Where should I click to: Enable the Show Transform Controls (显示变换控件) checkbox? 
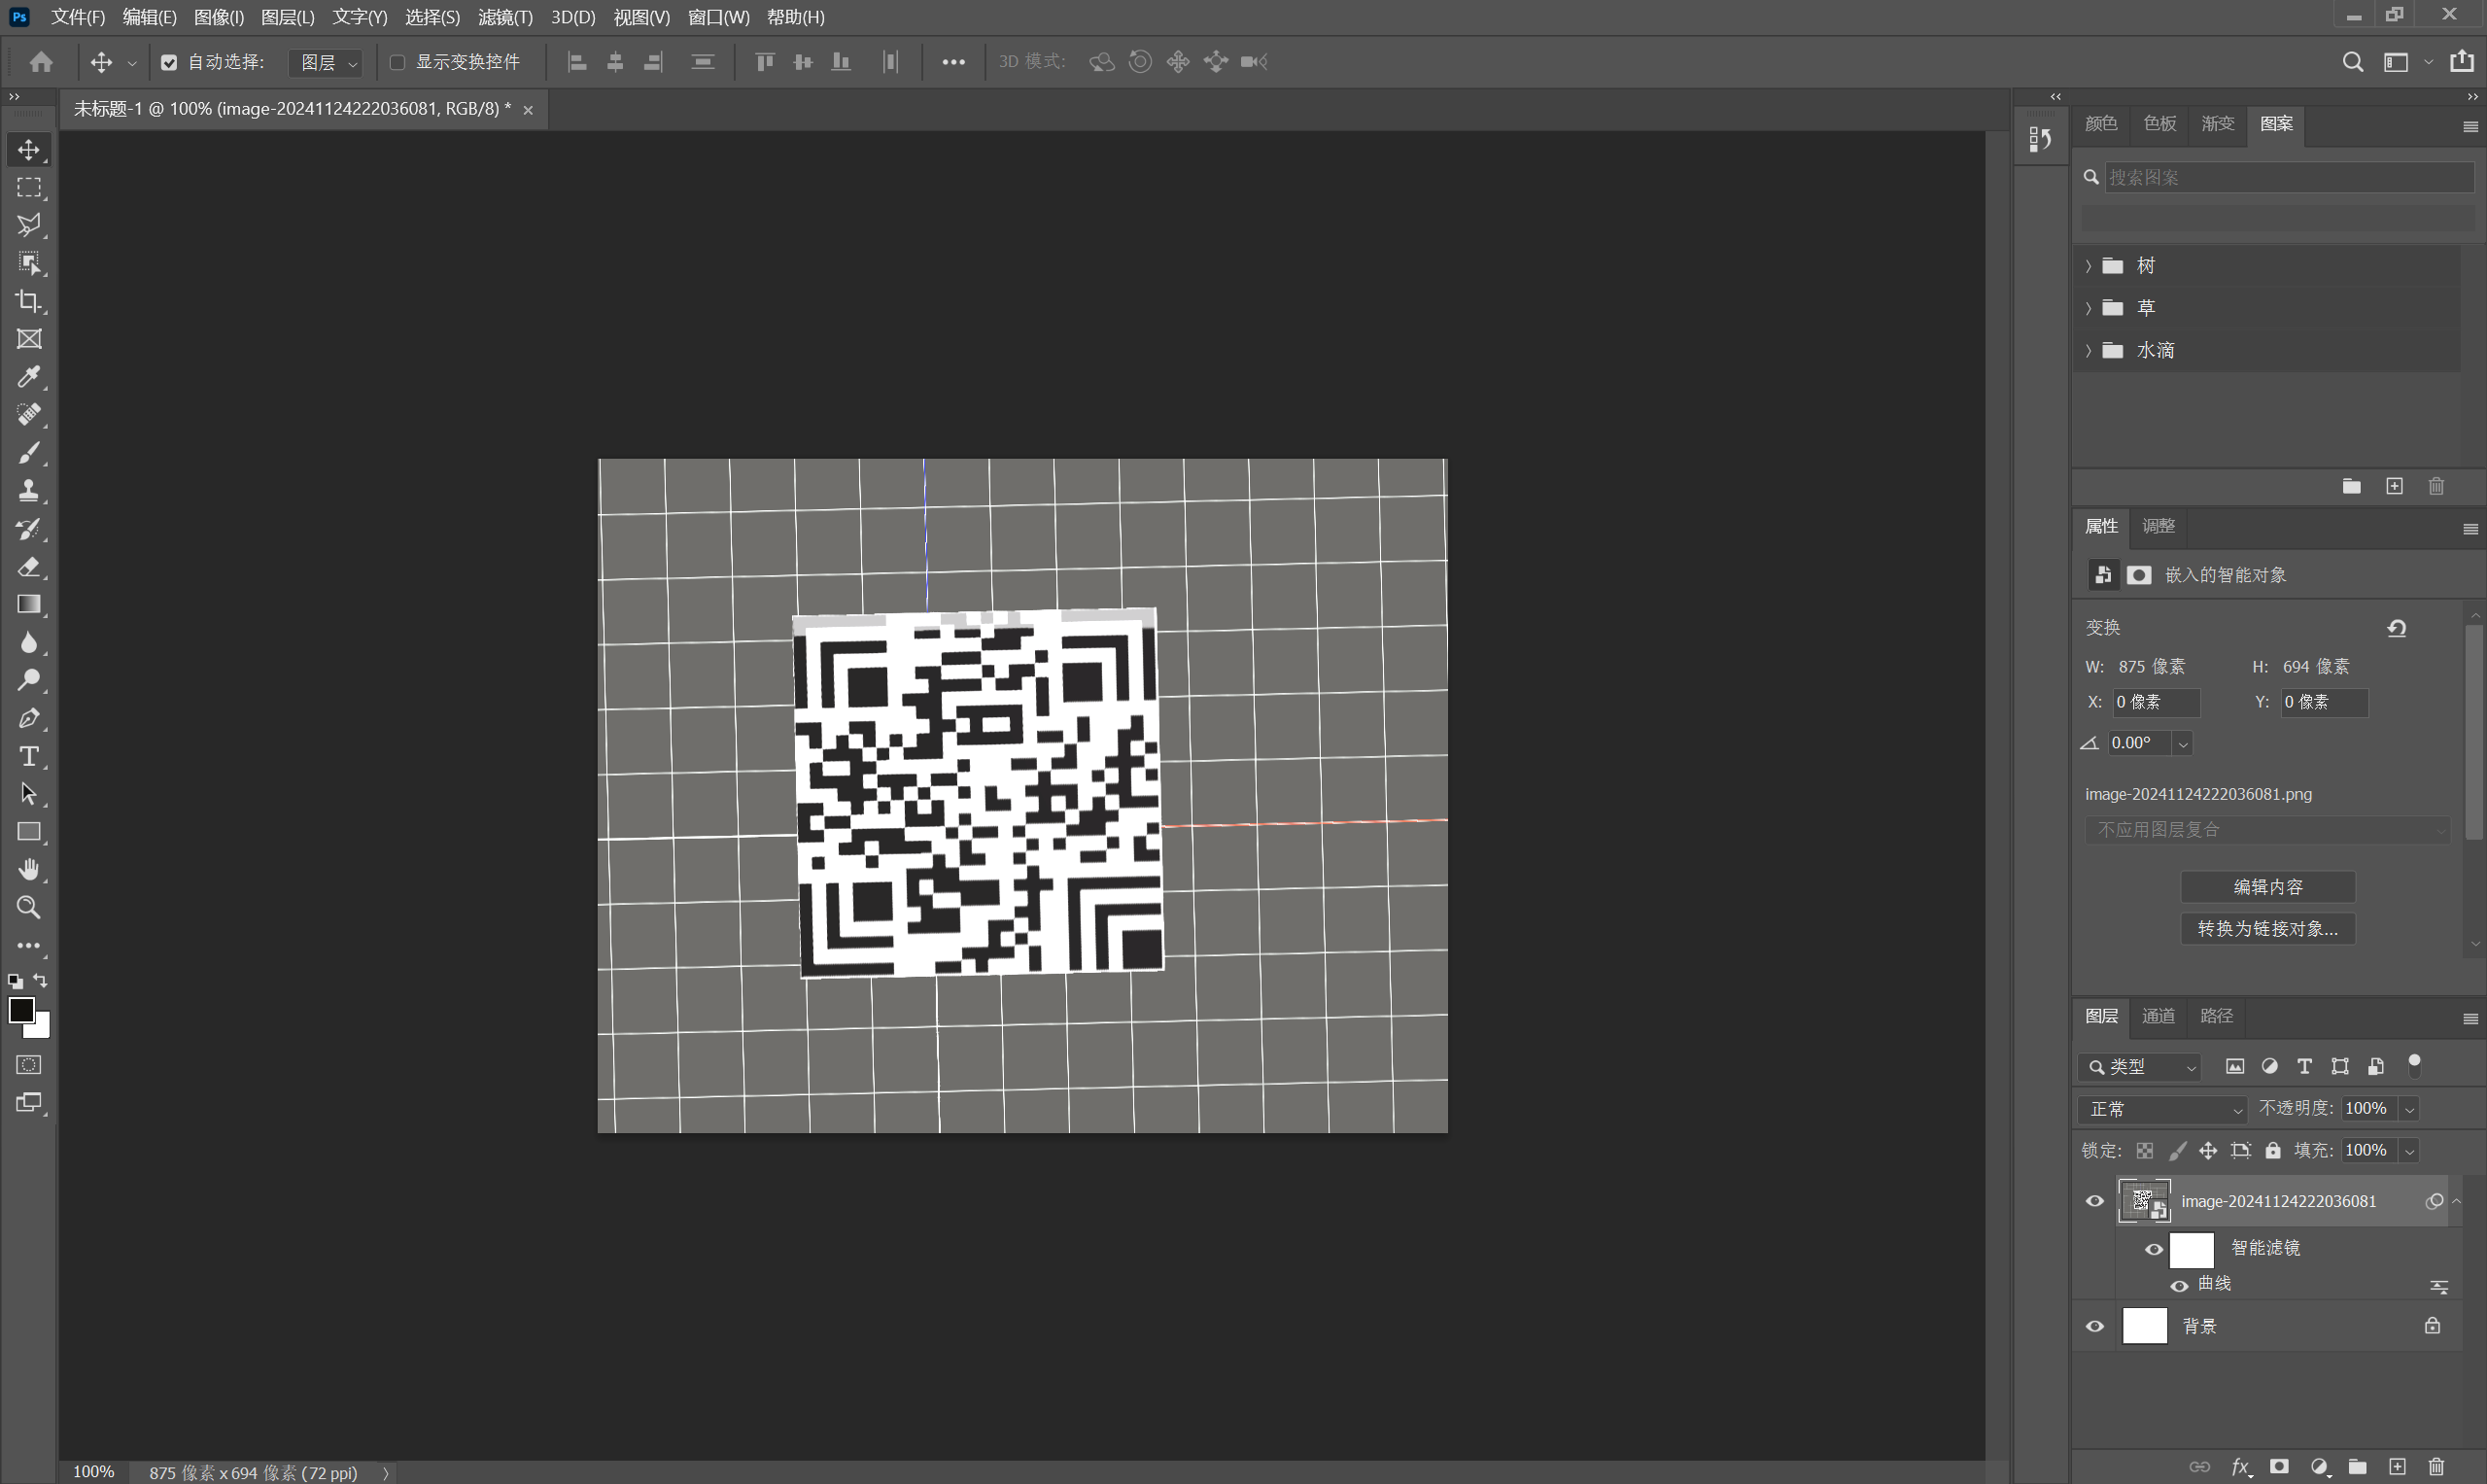(x=397, y=63)
